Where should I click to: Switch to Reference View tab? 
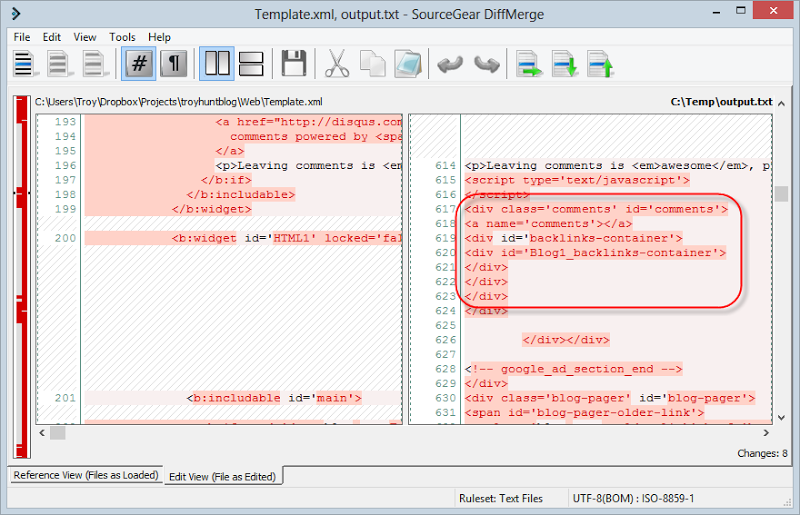pyautogui.click(x=86, y=475)
